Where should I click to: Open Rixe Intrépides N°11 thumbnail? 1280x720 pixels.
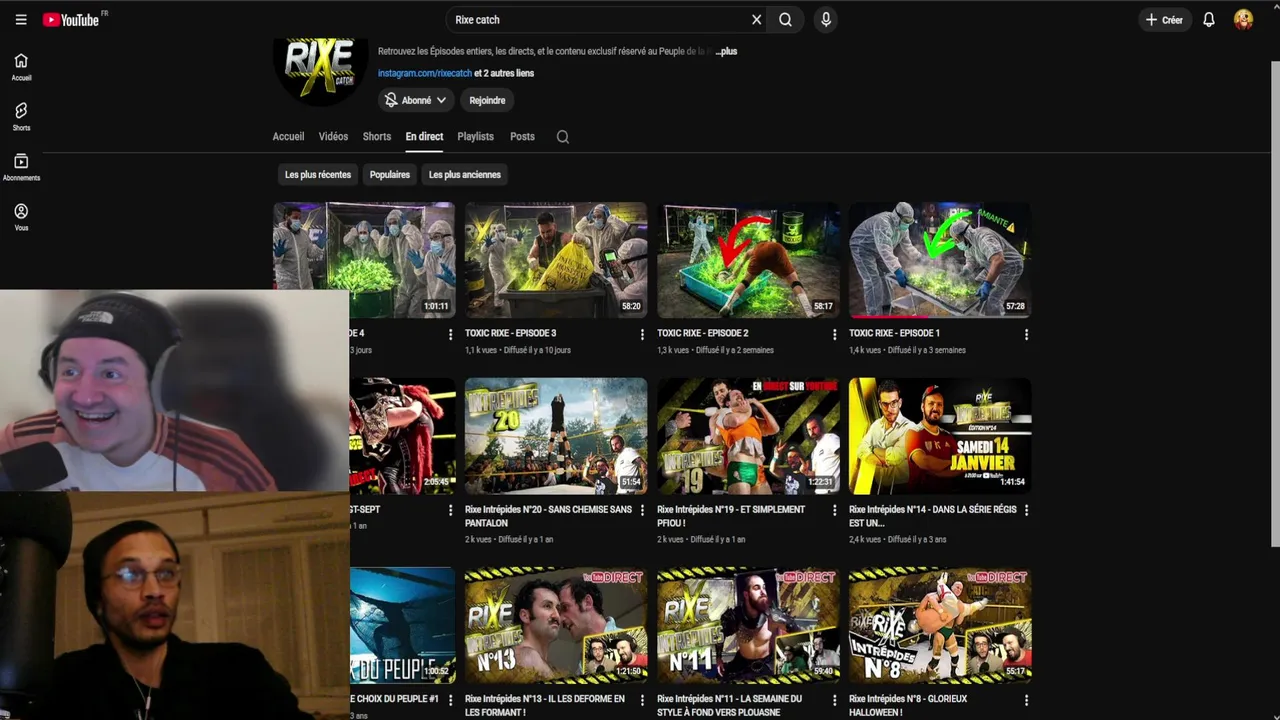(x=748, y=625)
